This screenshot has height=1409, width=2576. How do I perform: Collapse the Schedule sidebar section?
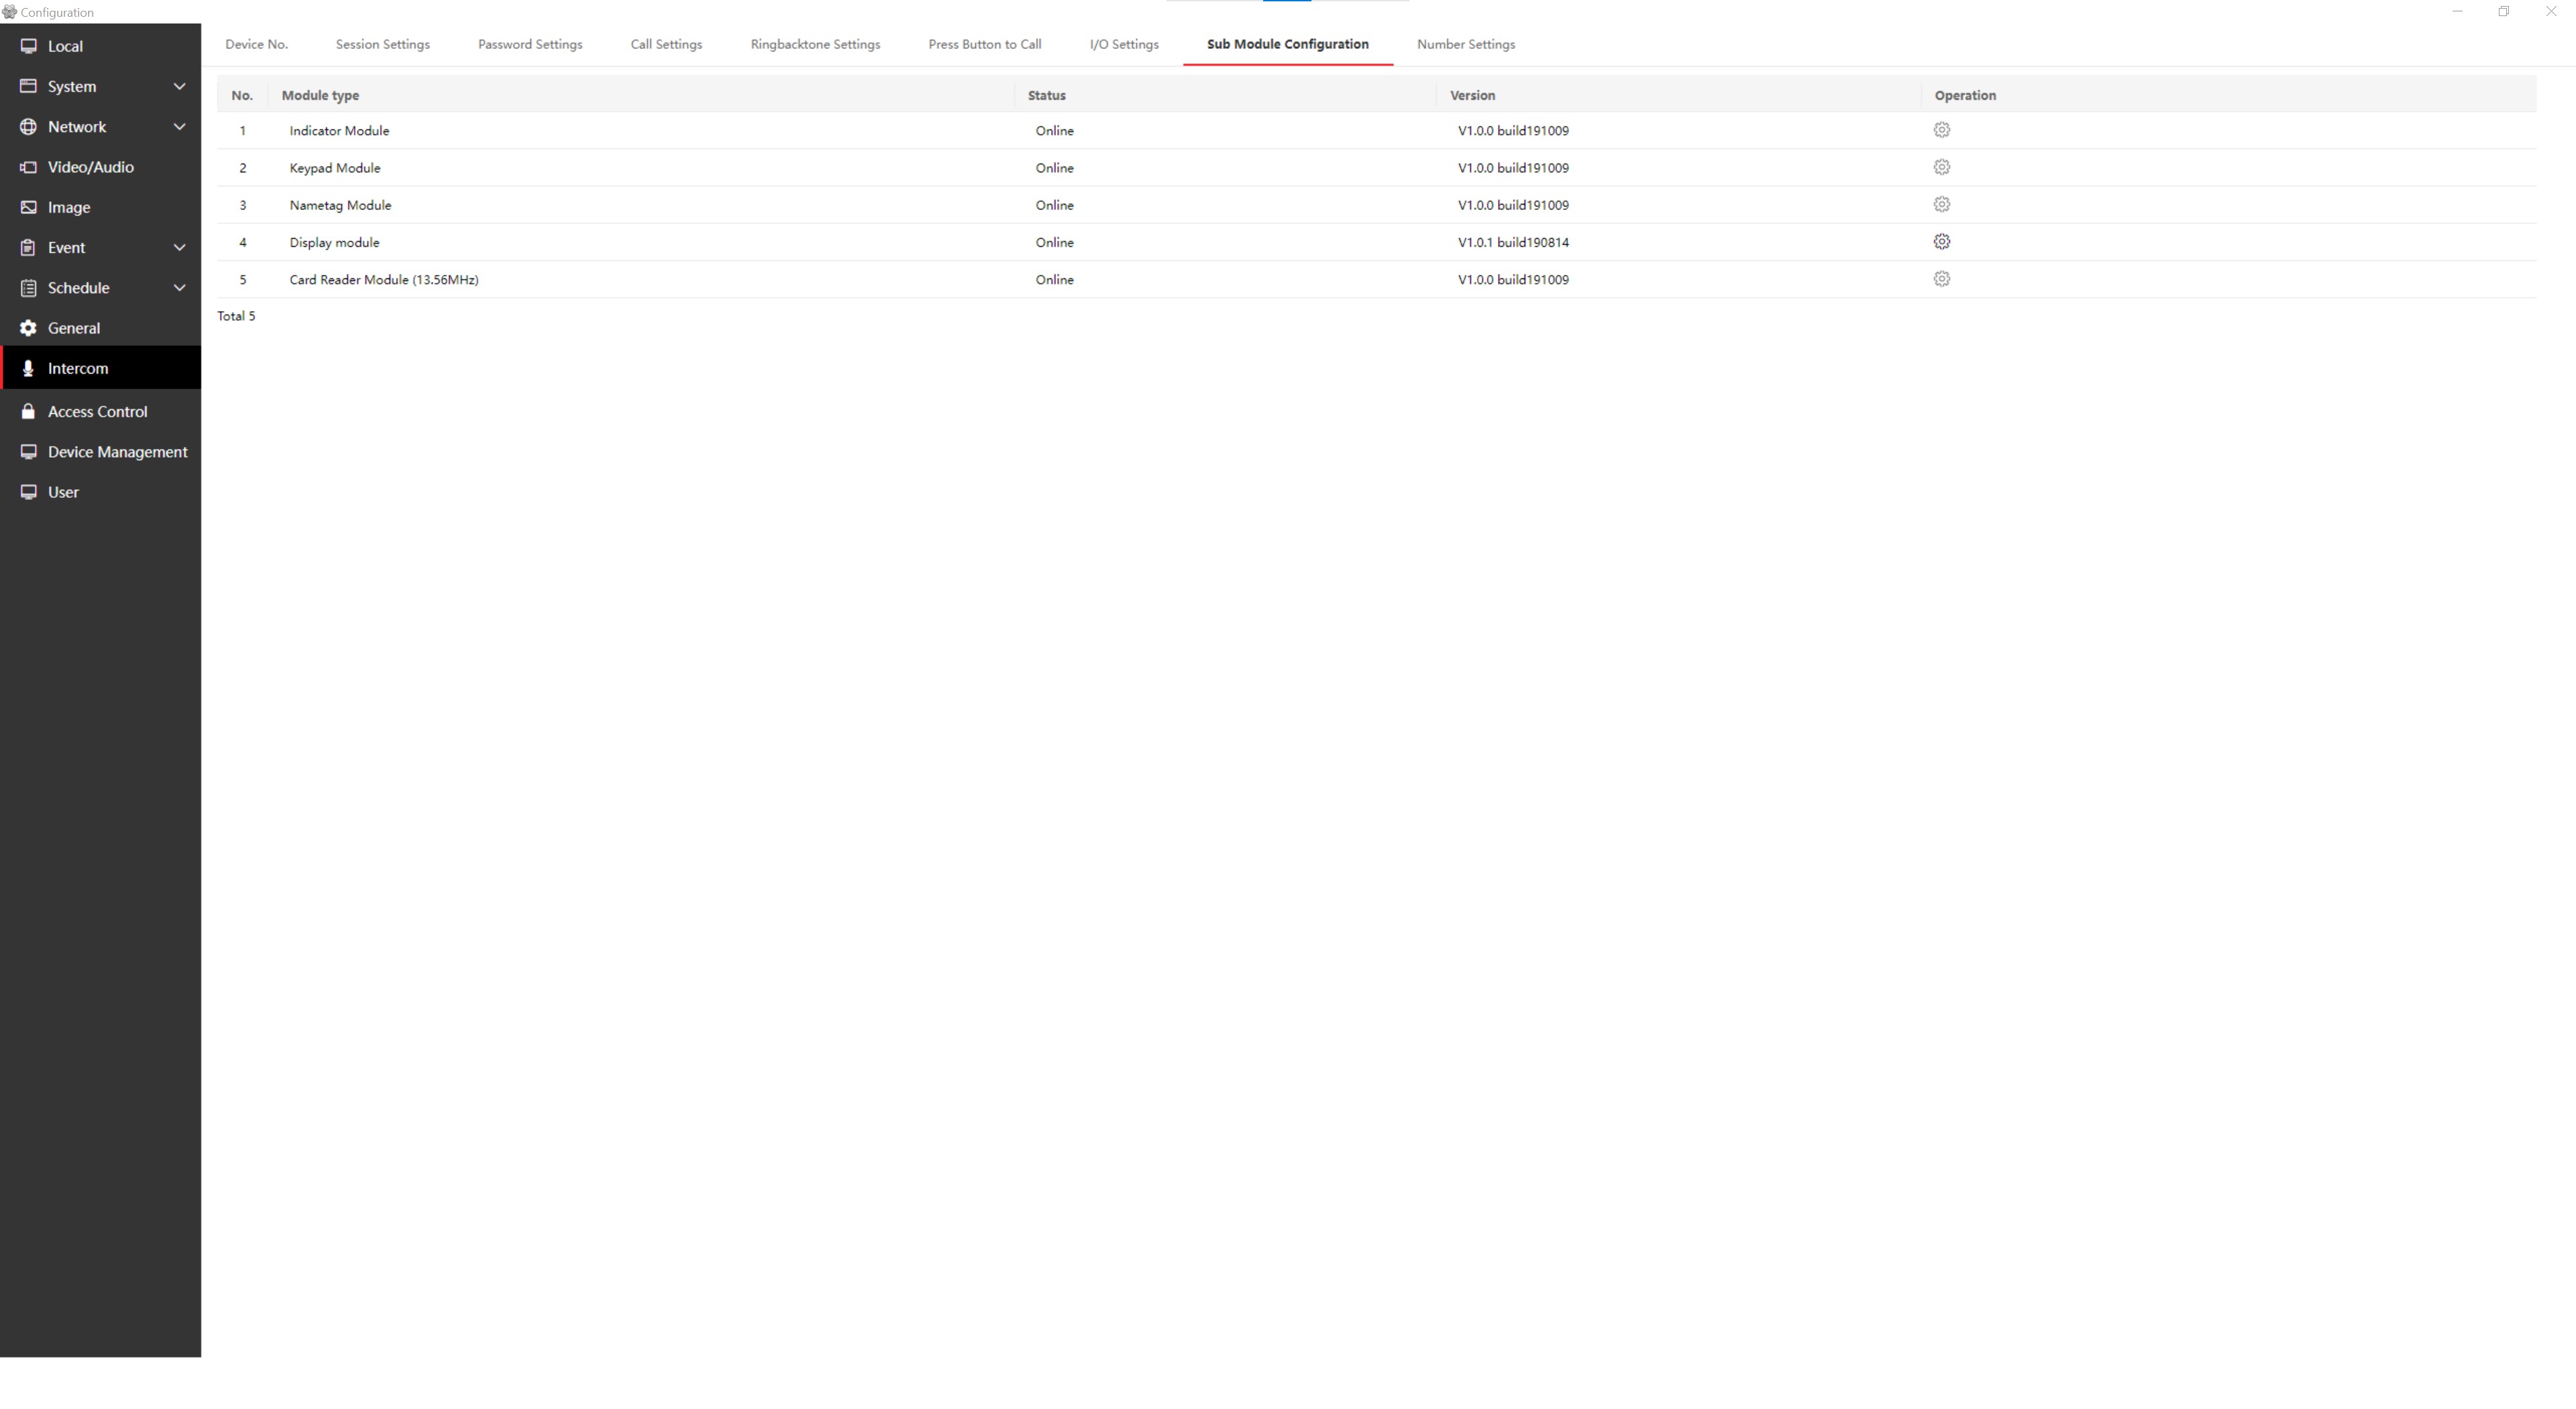(x=180, y=287)
